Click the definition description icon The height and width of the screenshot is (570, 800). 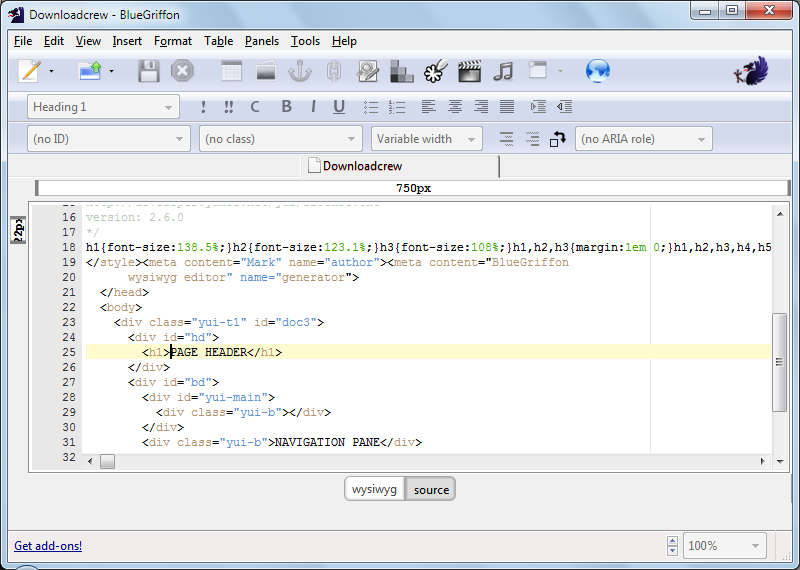pos(532,139)
